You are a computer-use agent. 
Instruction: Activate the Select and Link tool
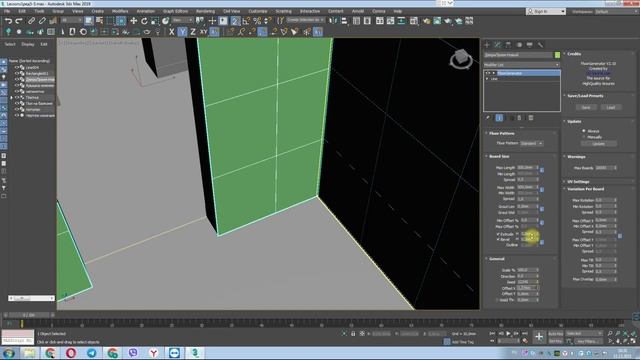click(x=31, y=21)
